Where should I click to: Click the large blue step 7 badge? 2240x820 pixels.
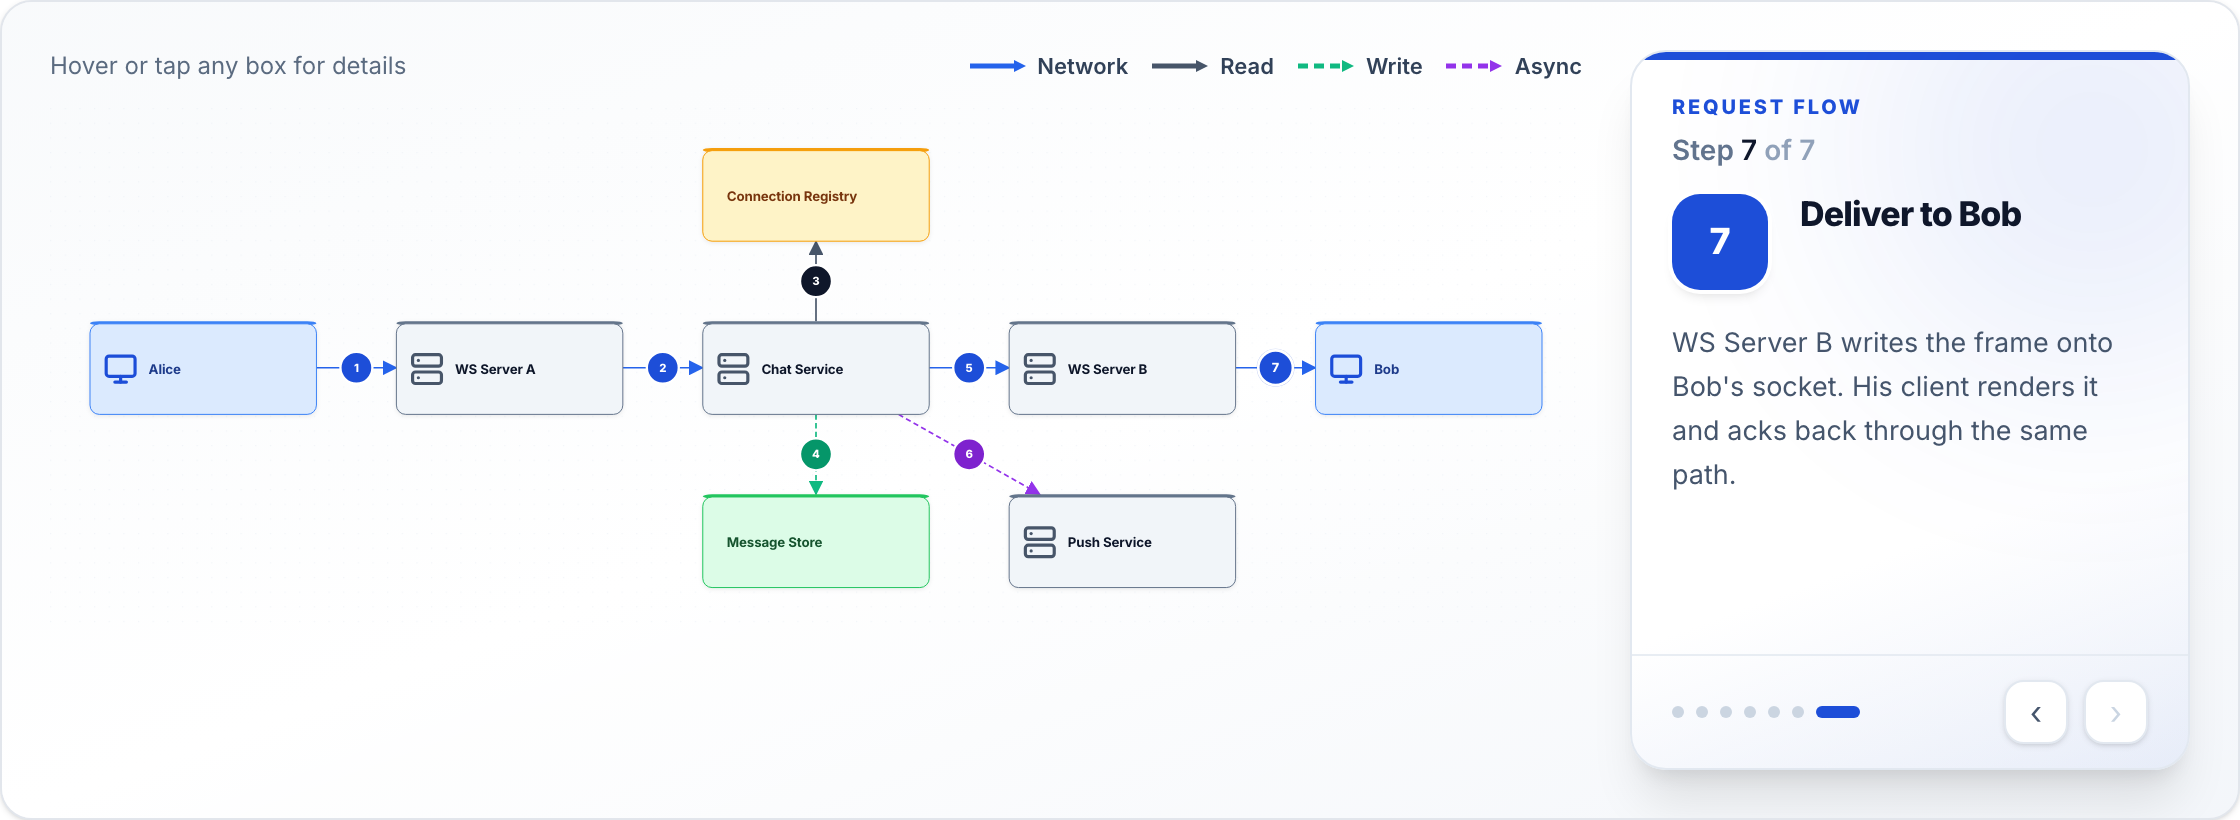click(1720, 242)
